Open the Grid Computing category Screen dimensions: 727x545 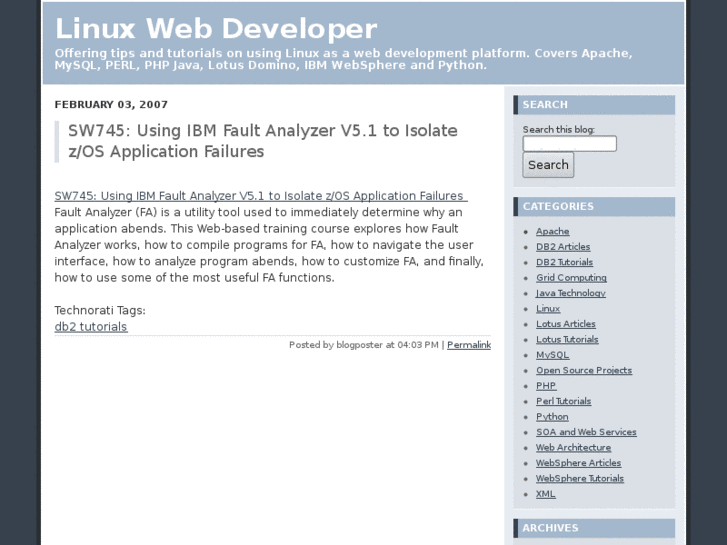[x=571, y=277]
